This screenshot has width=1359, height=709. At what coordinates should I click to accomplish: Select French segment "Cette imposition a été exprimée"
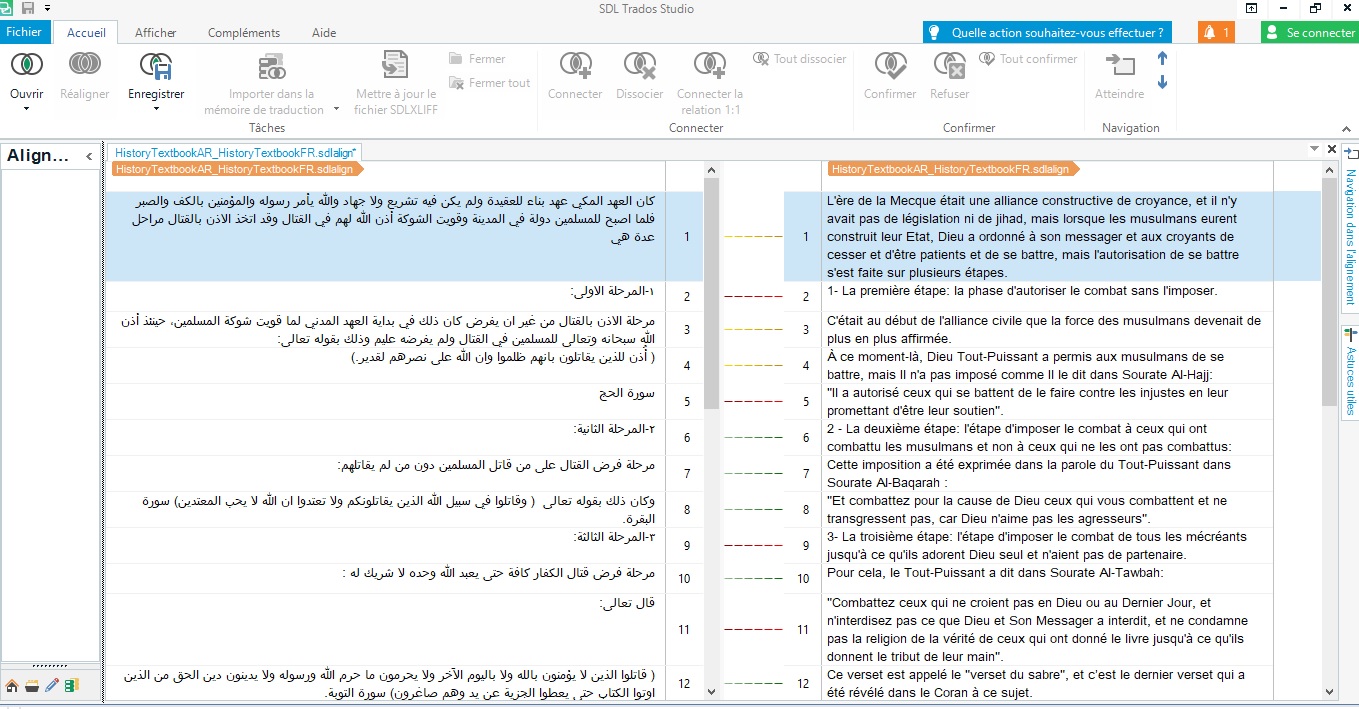[1047, 474]
